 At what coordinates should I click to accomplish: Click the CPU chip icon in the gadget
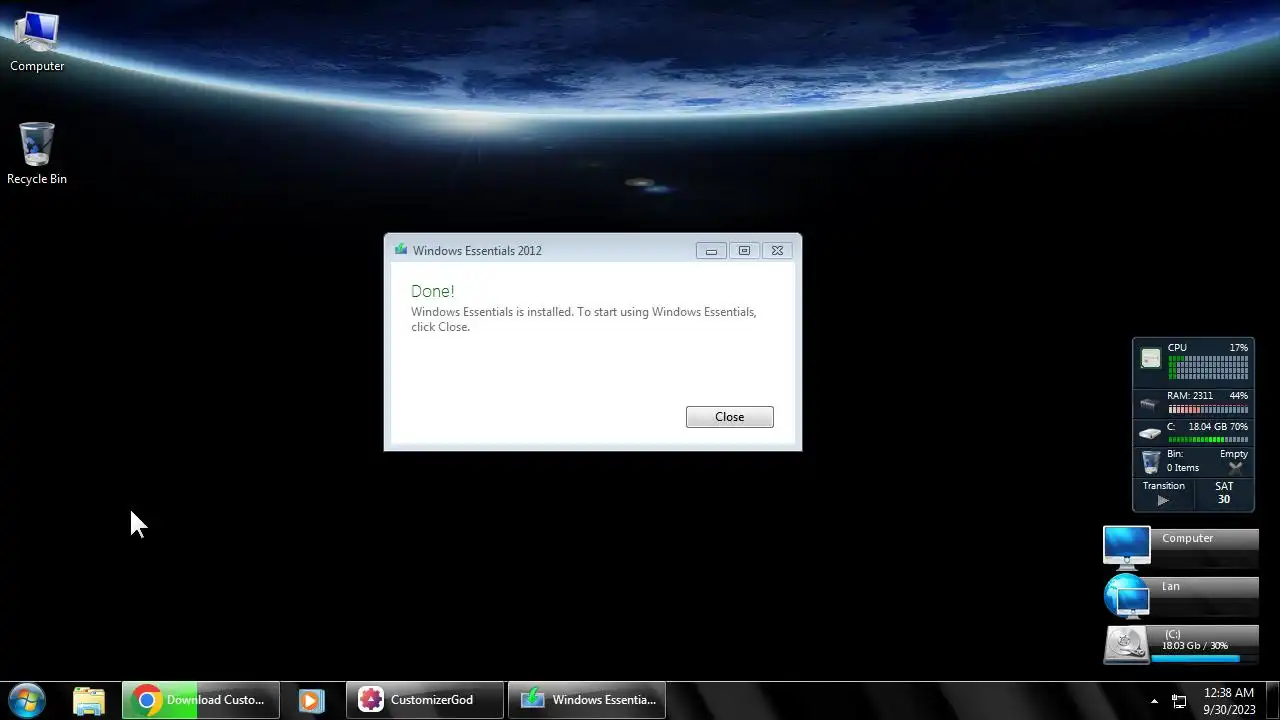1151,358
